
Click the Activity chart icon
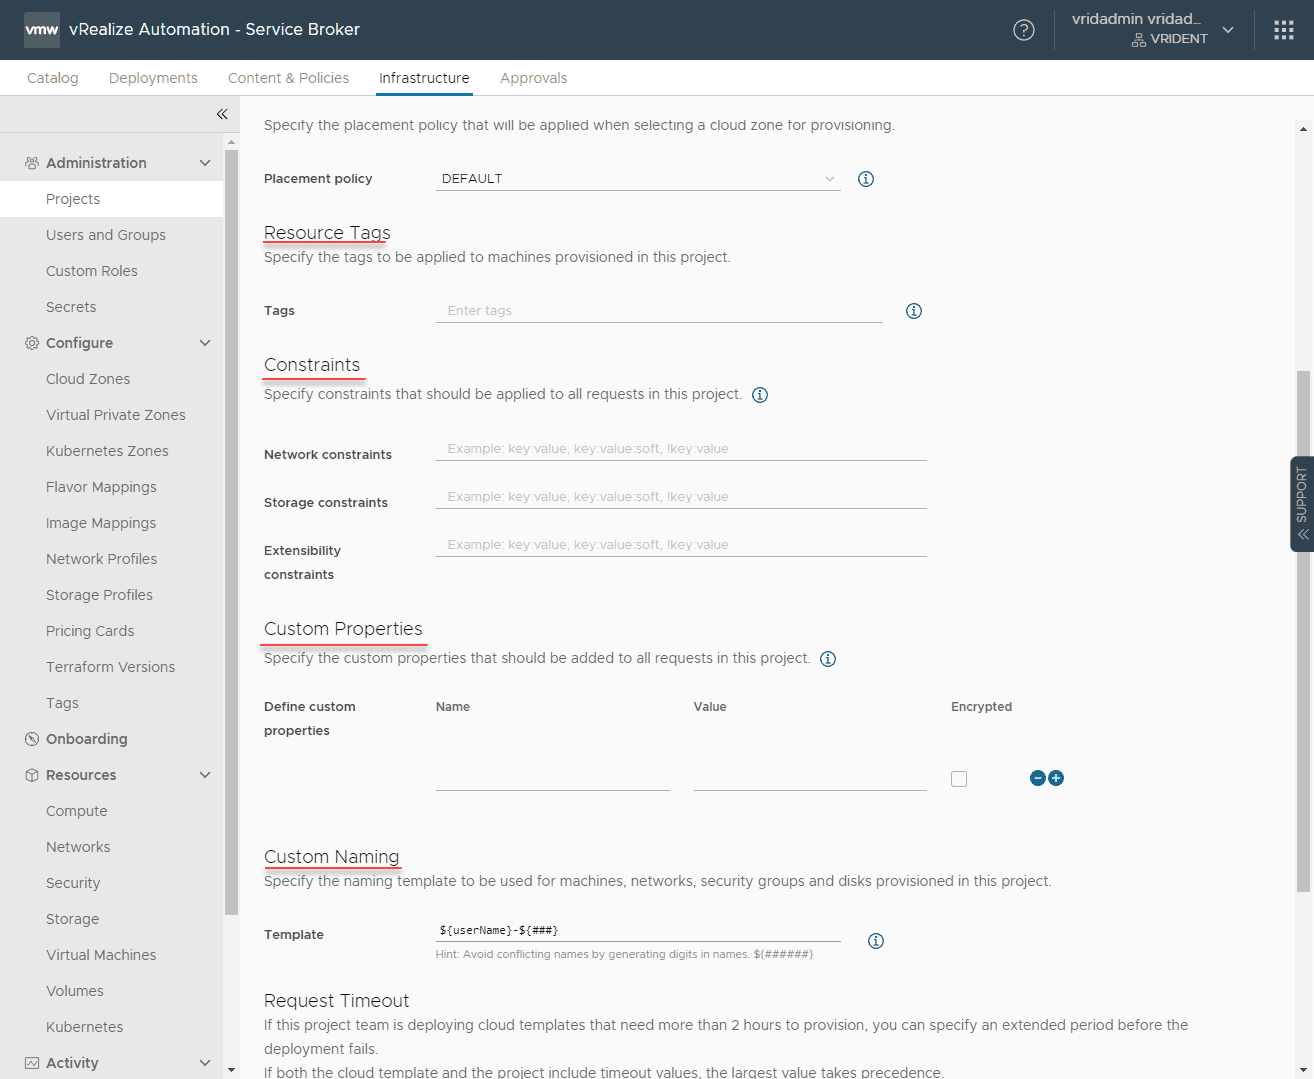click(32, 1063)
